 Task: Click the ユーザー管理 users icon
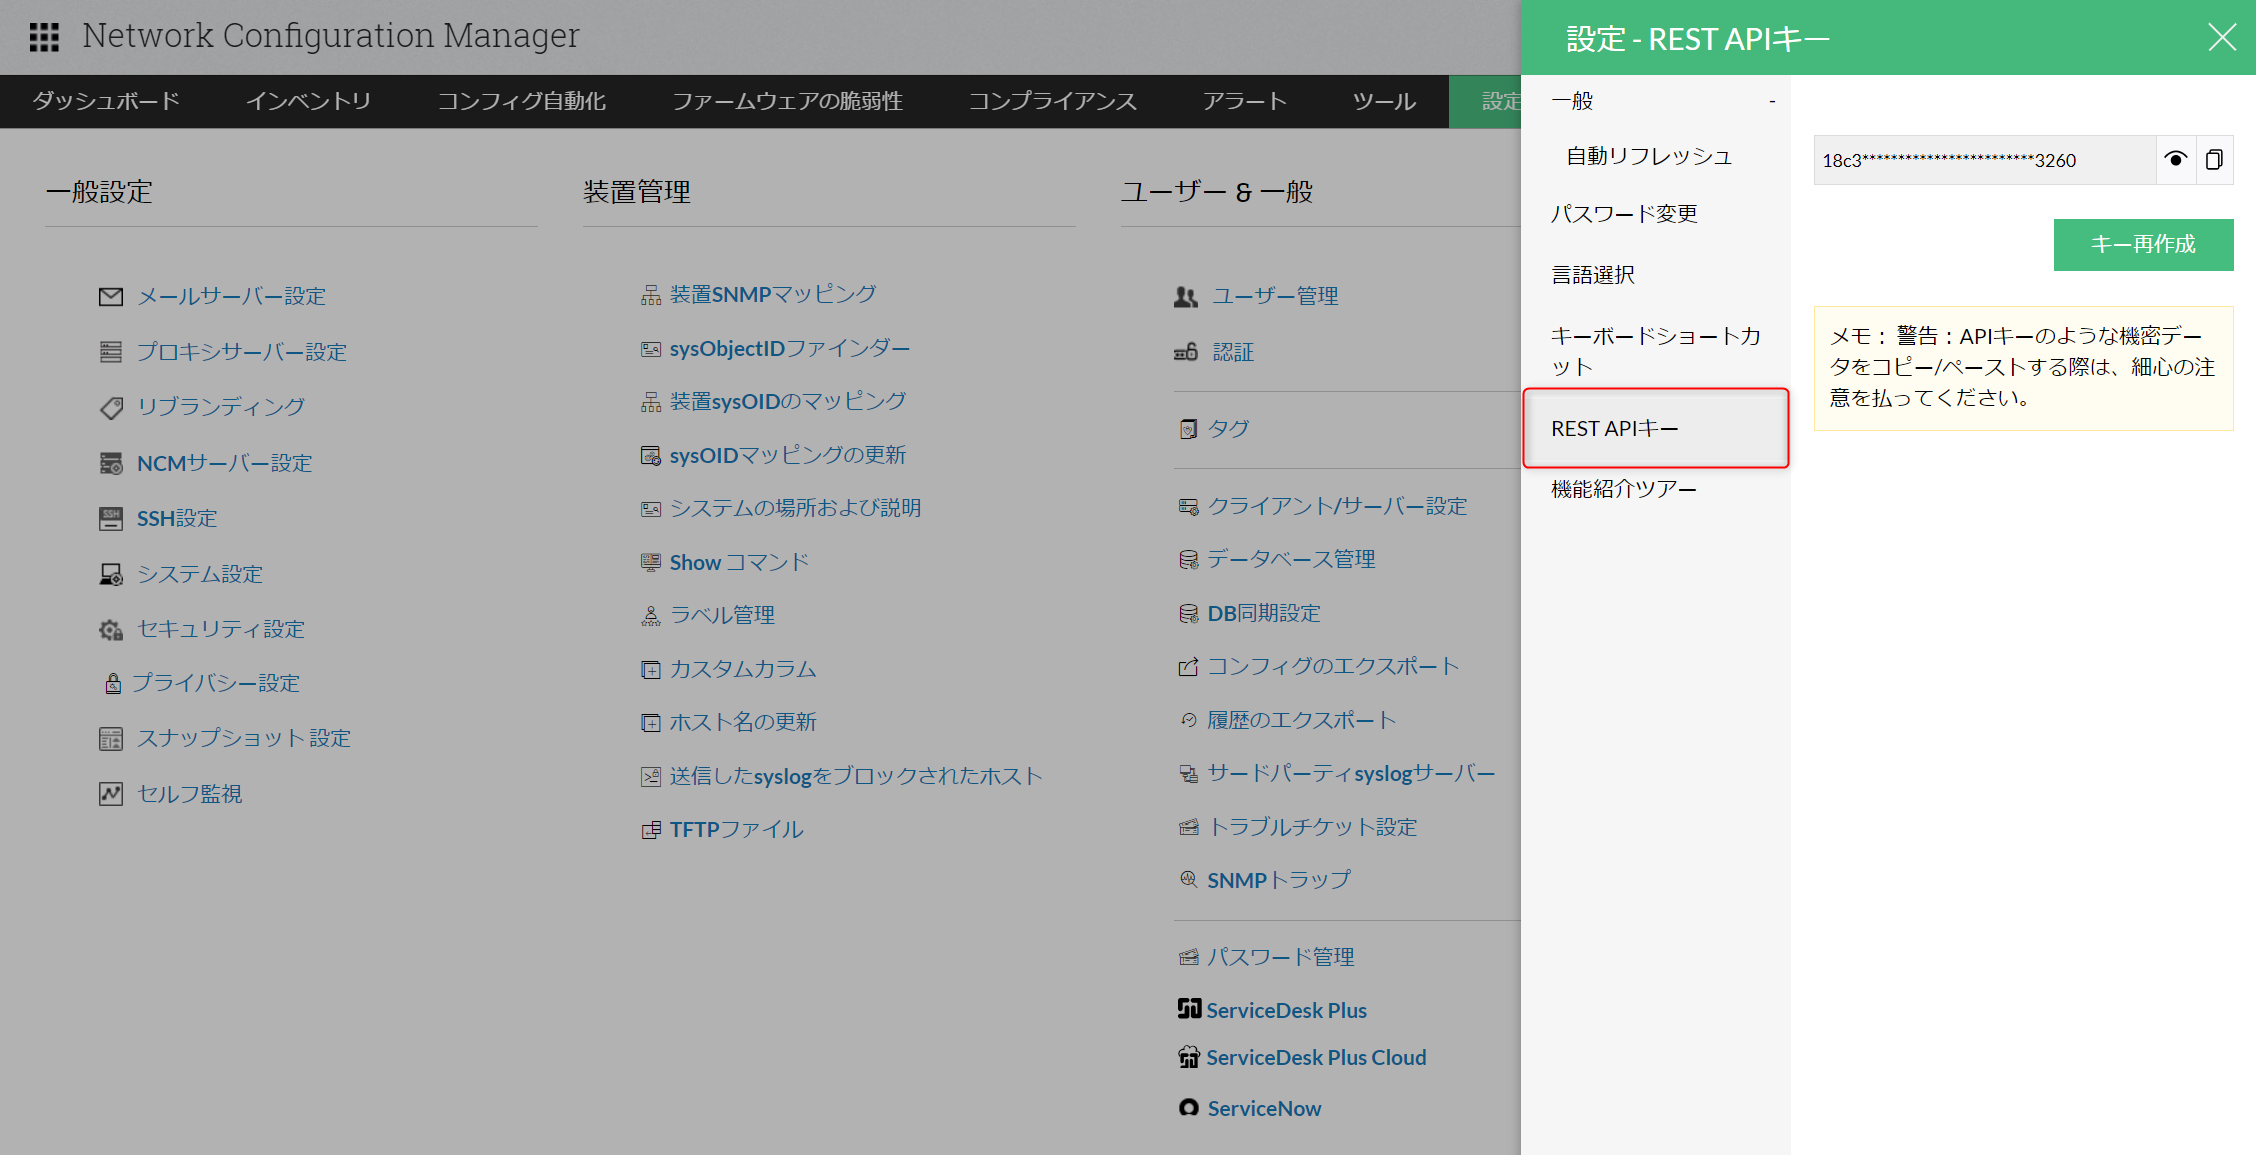1186,297
